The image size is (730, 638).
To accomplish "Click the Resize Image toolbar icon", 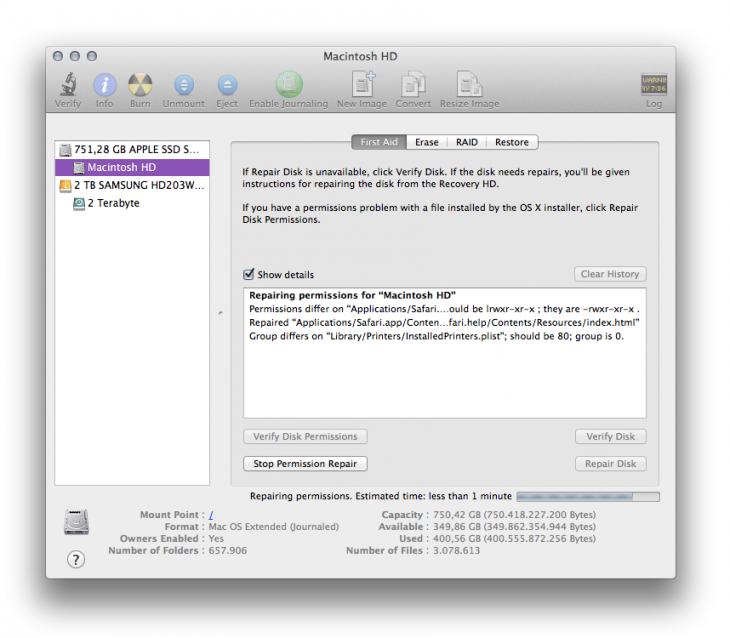I will click(x=469, y=84).
